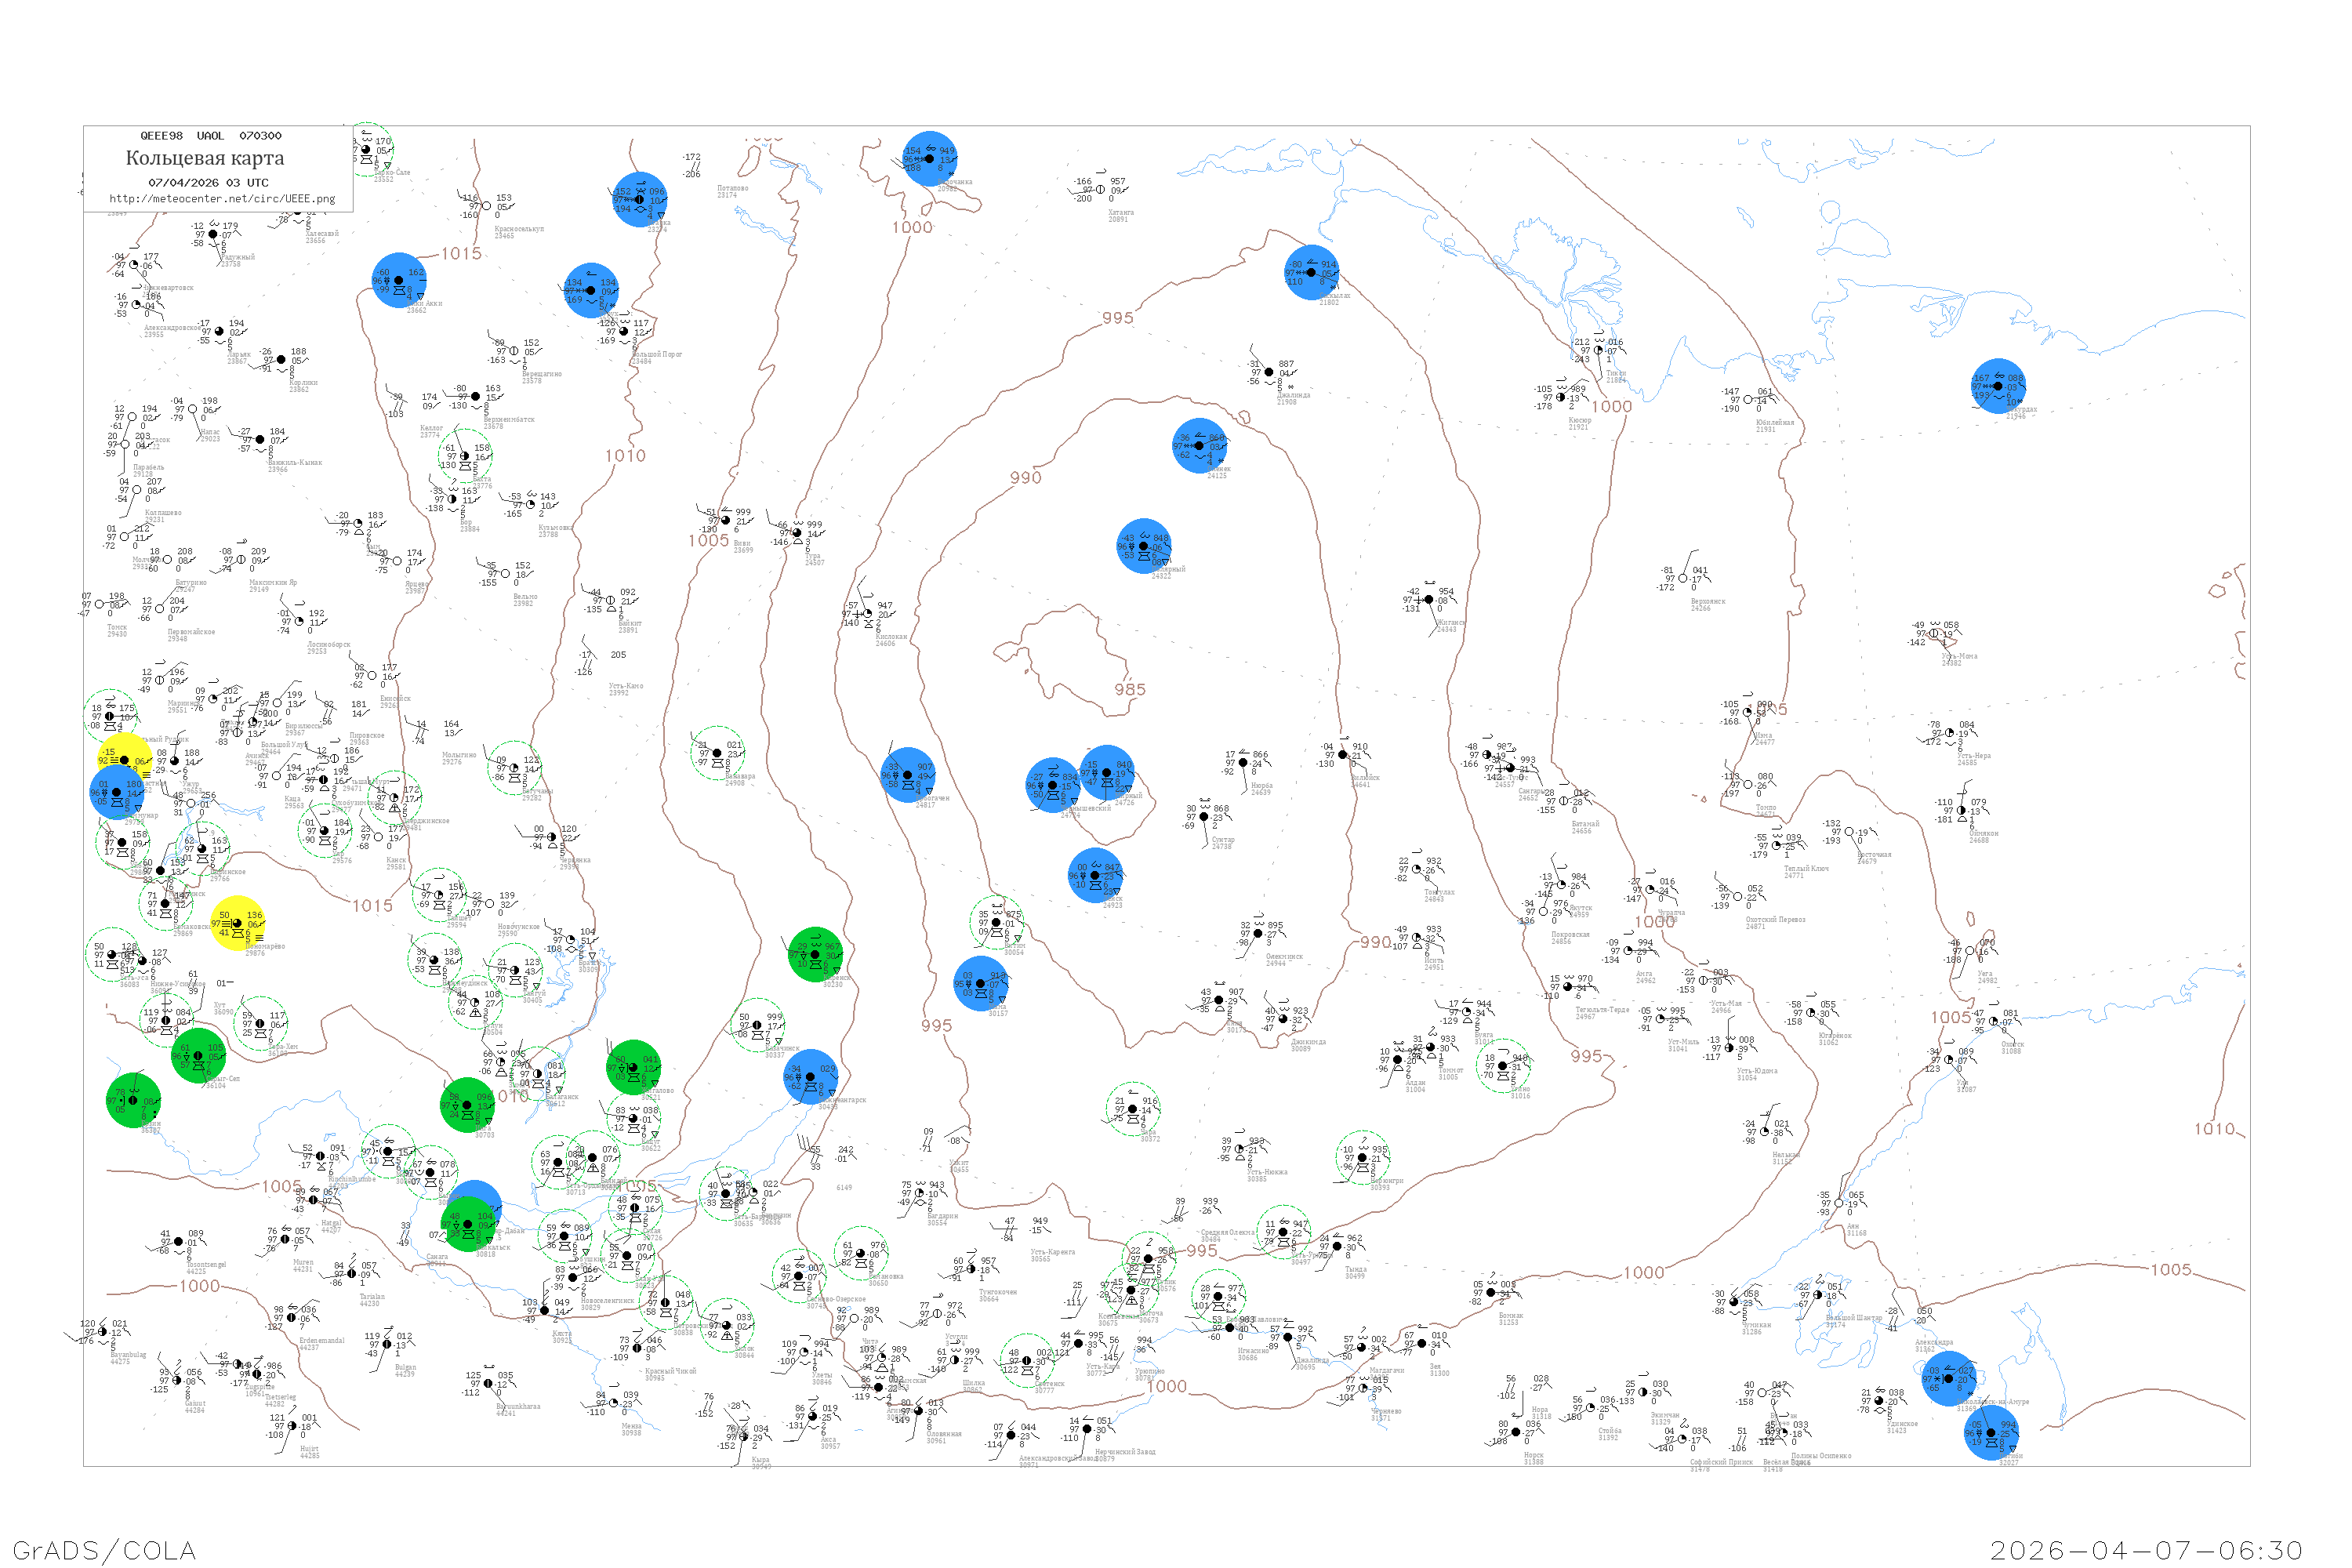The width and height of the screenshot is (2352, 1568).
Task: Click the blue station marker at Полярный 24322
Action: 1144,546
